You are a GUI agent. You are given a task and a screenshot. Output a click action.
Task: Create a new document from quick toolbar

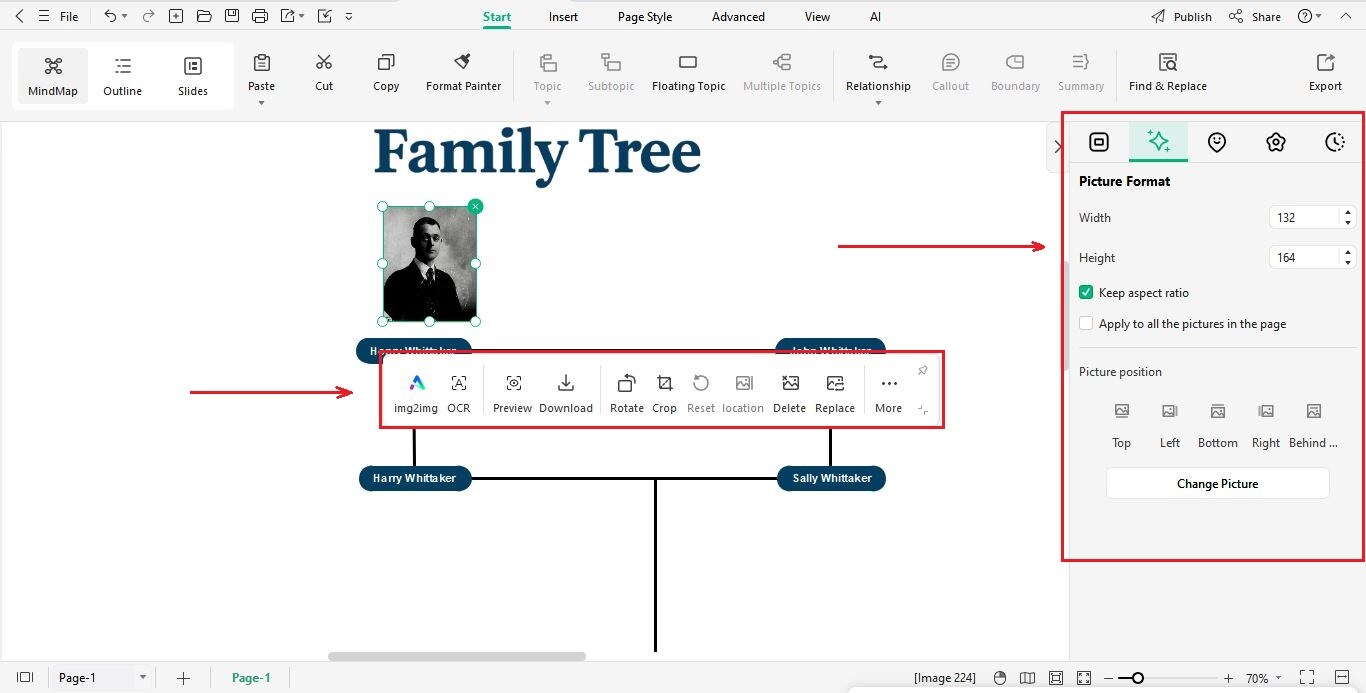[x=176, y=16]
